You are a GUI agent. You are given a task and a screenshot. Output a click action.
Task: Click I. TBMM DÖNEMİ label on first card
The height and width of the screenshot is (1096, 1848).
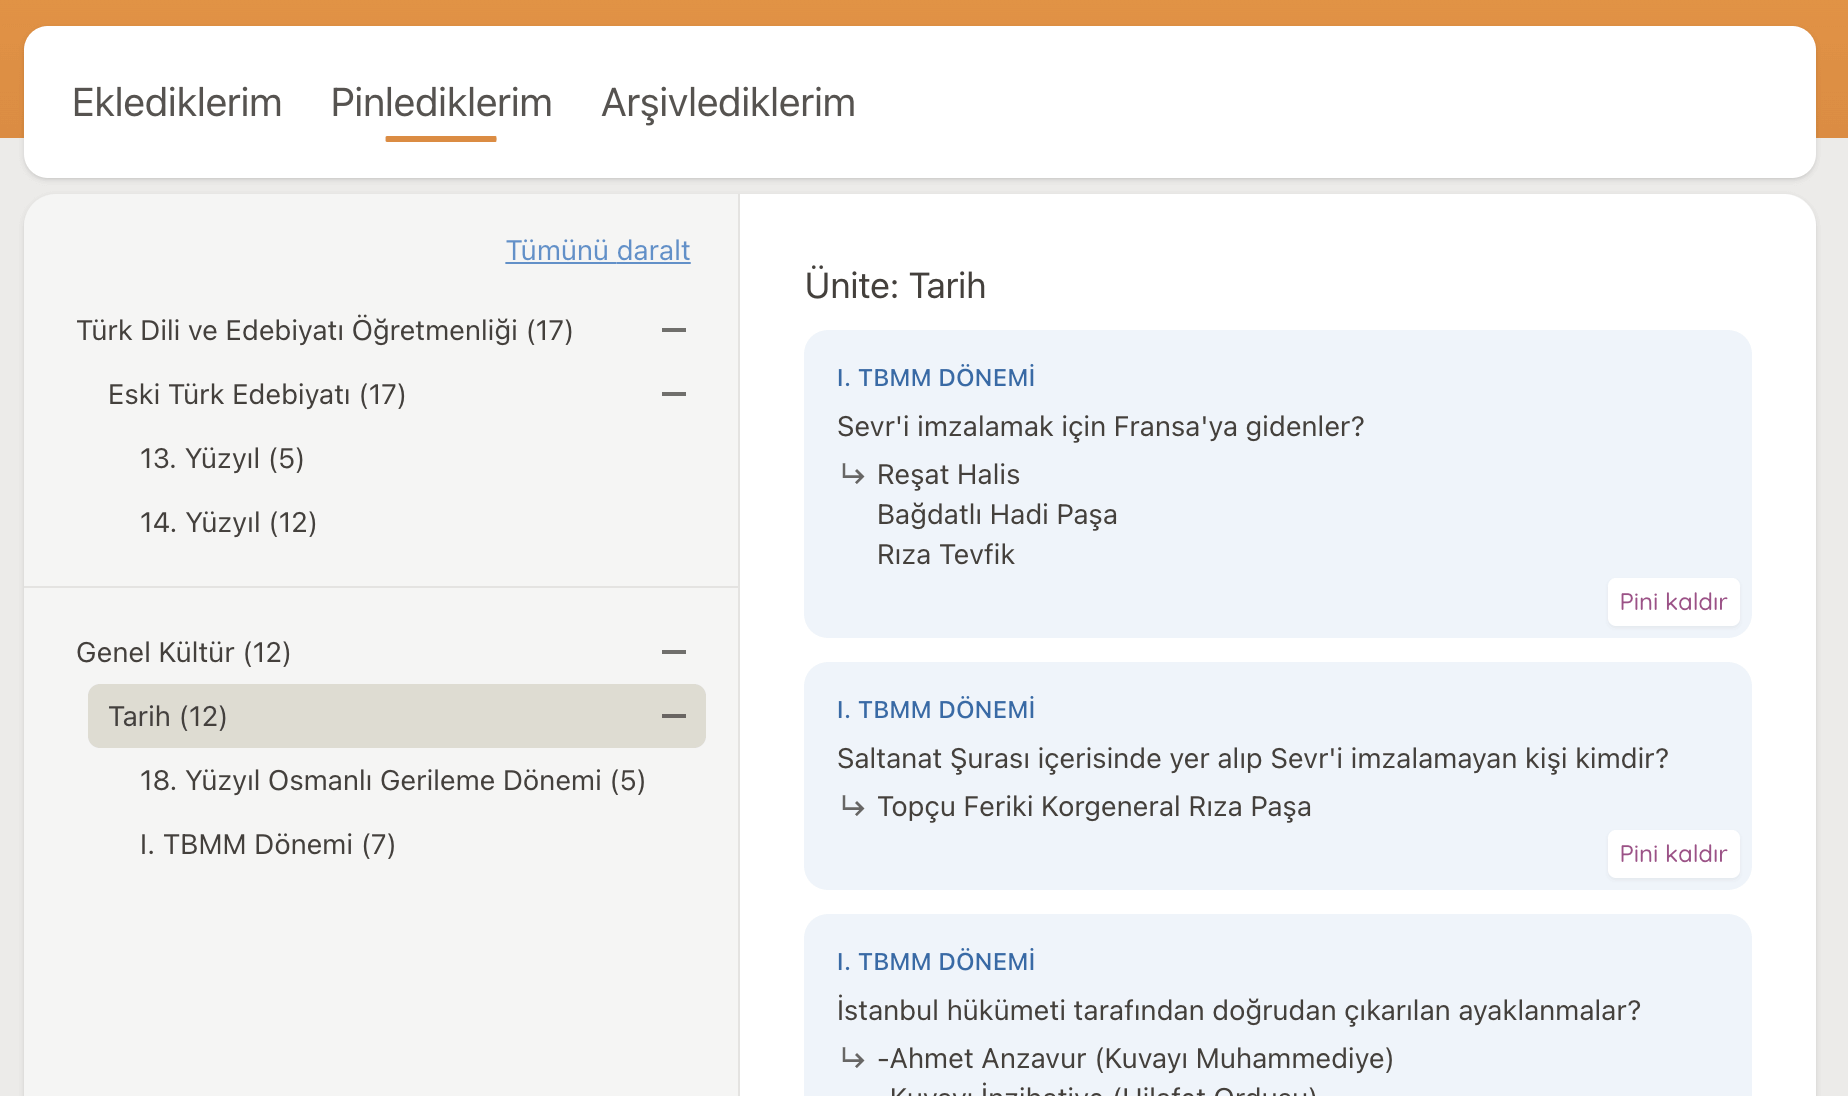pyautogui.click(x=935, y=378)
